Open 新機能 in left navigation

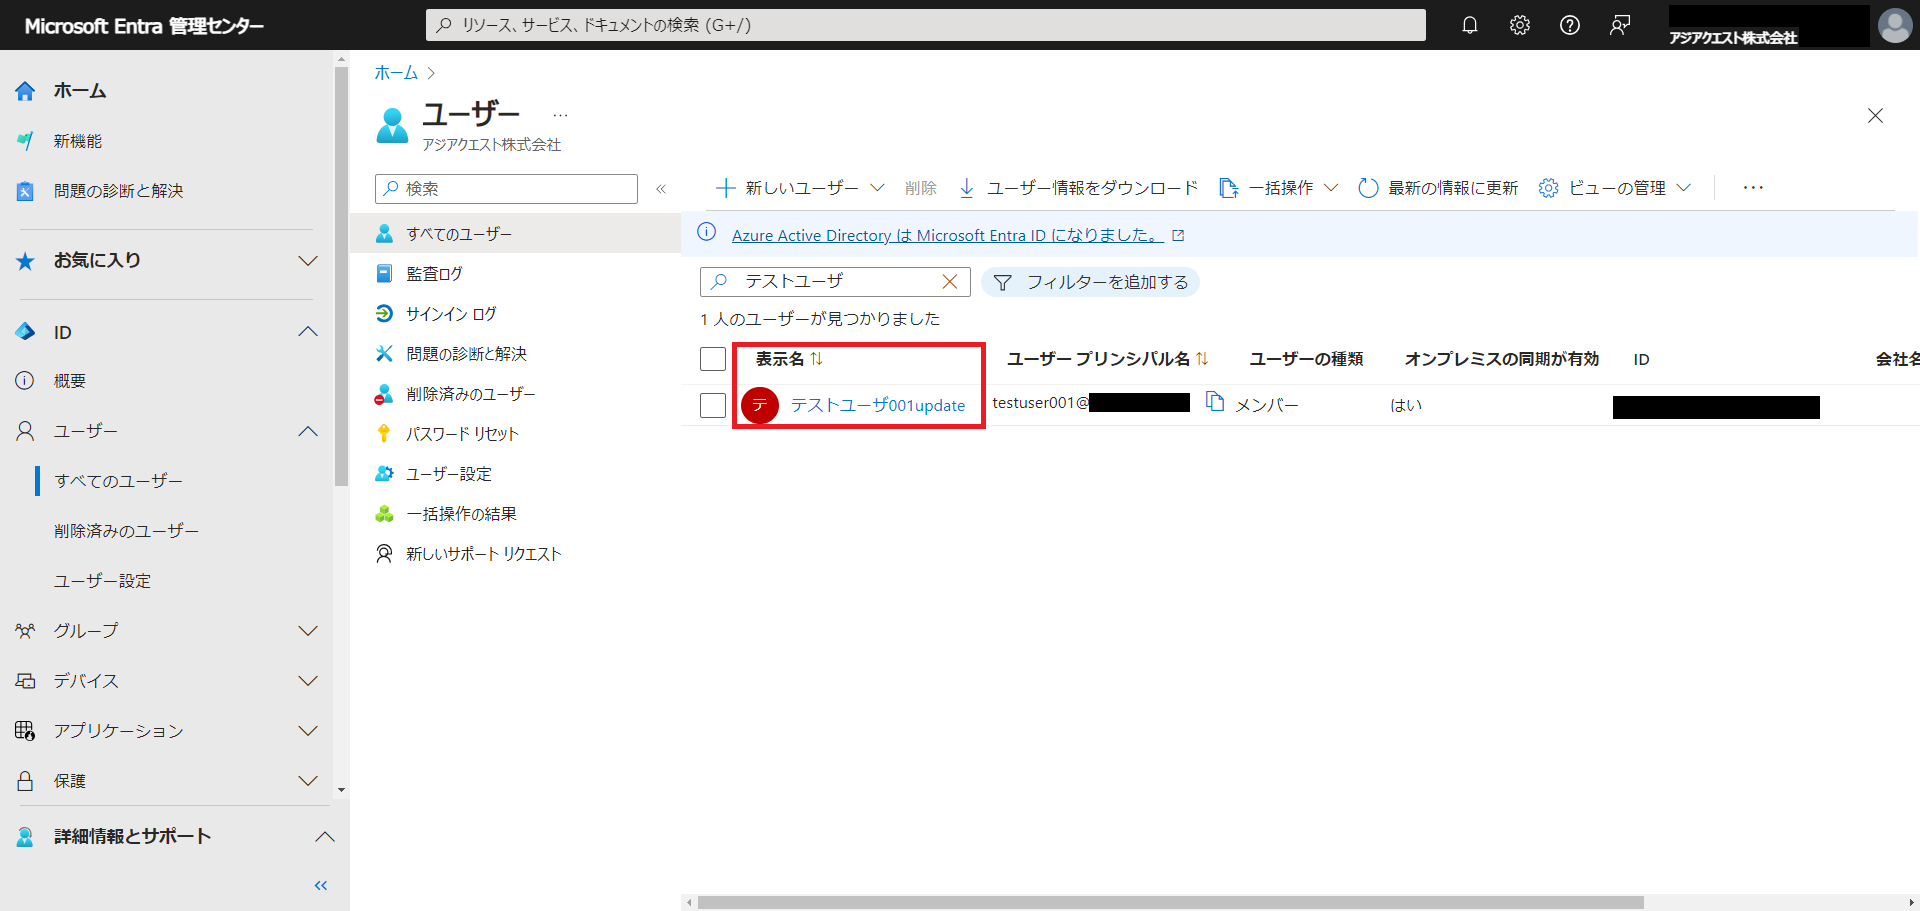[x=78, y=141]
